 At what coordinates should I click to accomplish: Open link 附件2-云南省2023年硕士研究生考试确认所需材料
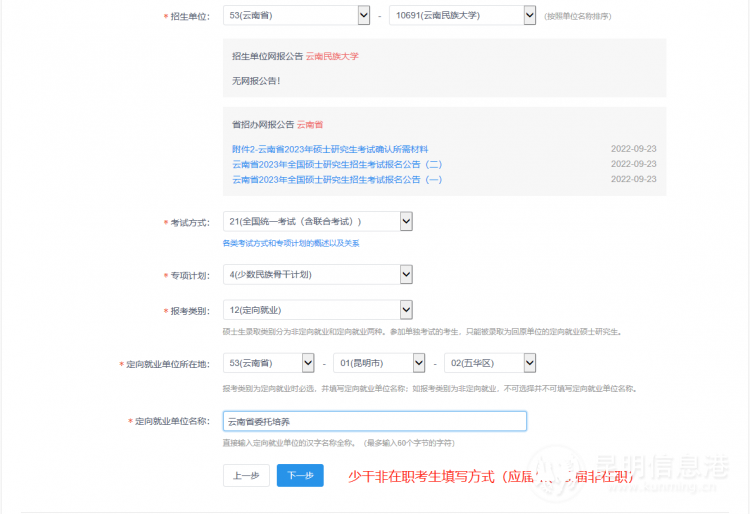tap(330, 149)
